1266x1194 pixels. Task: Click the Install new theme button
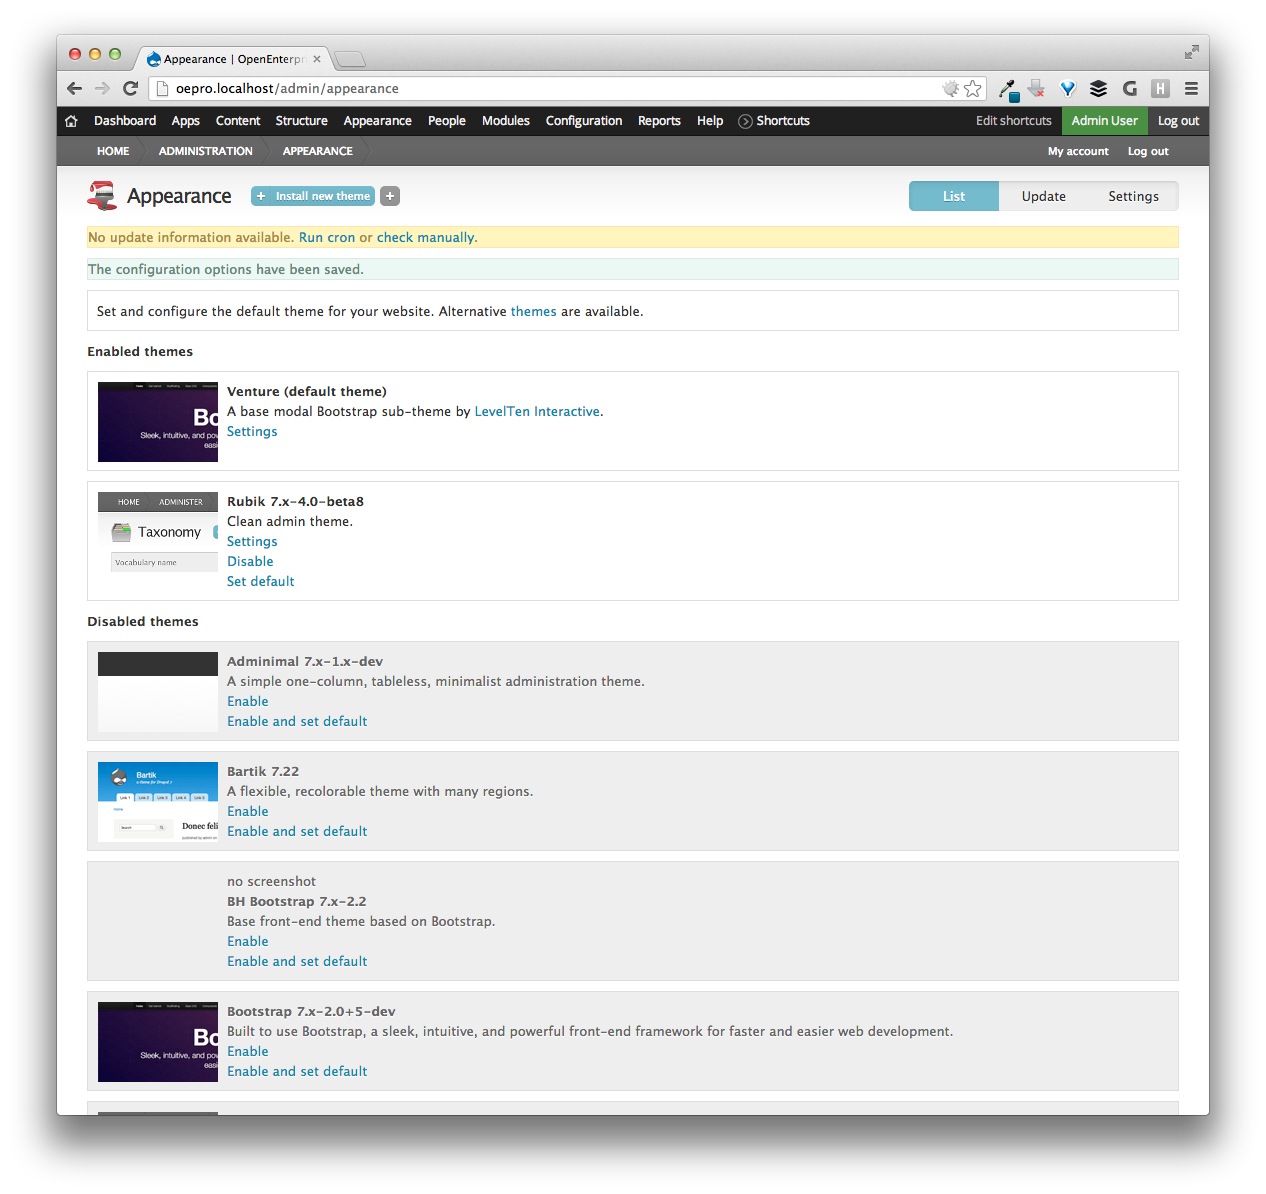(x=313, y=196)
